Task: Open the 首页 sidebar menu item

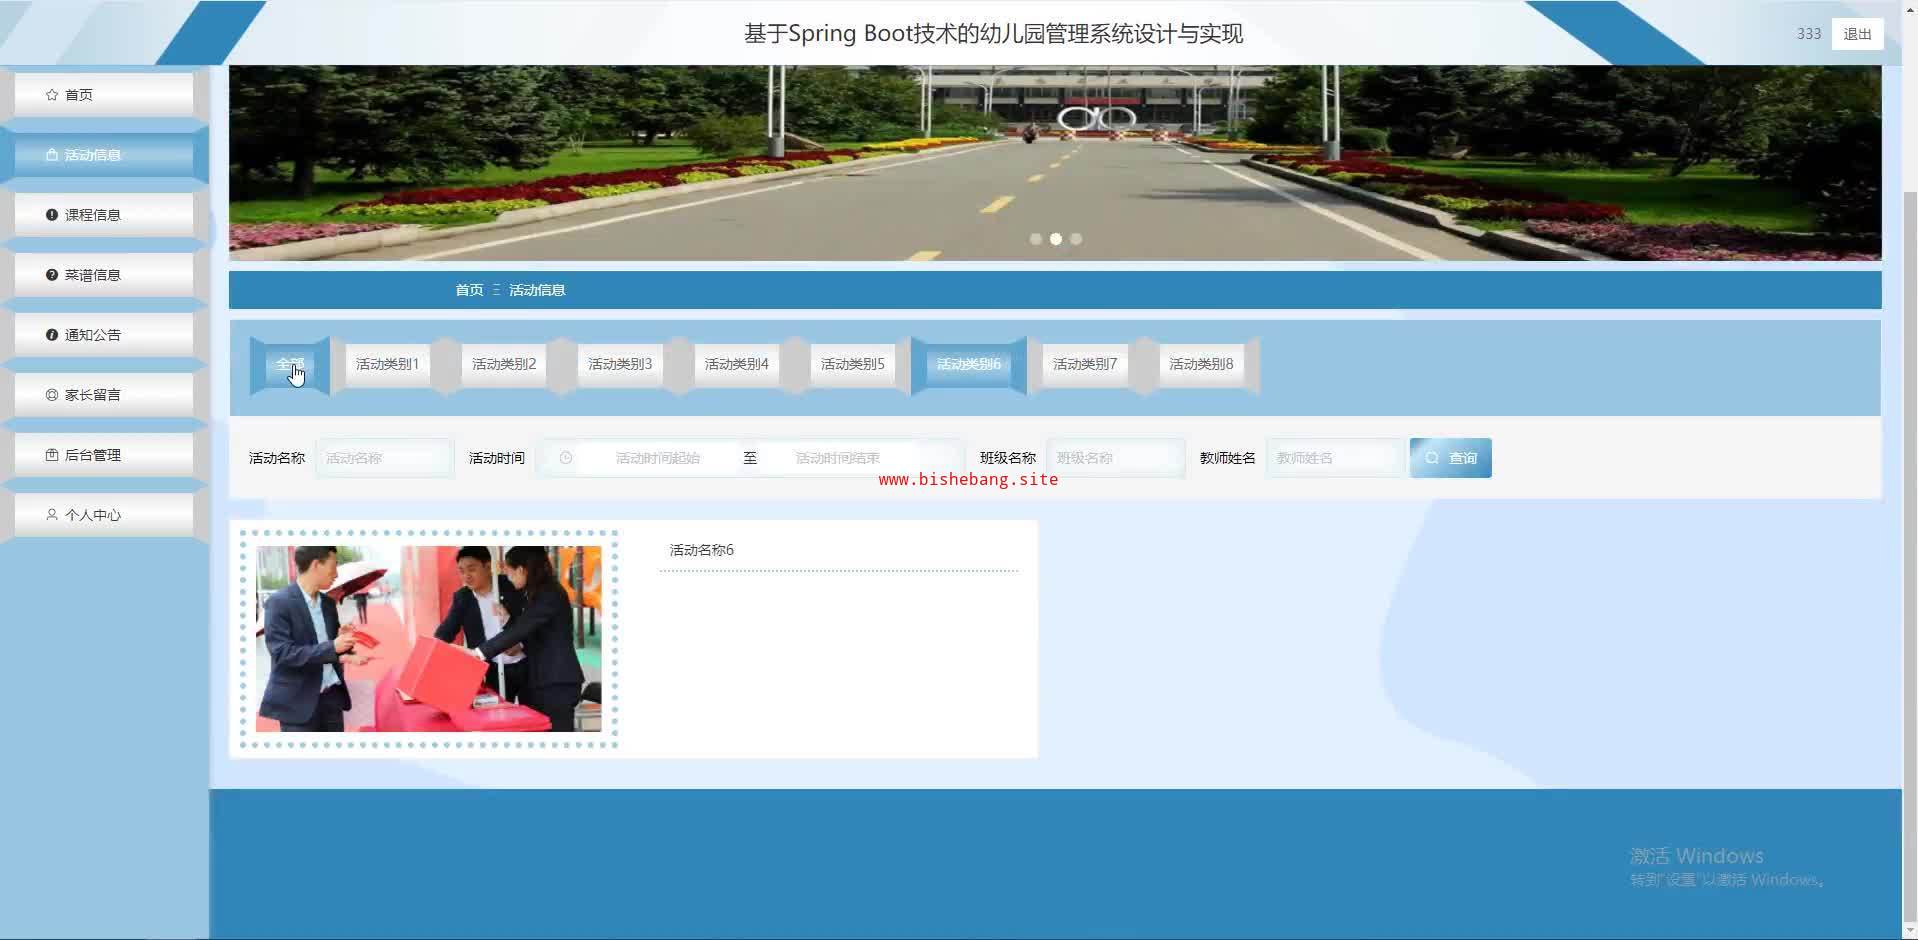Action: tap(104, 95)
